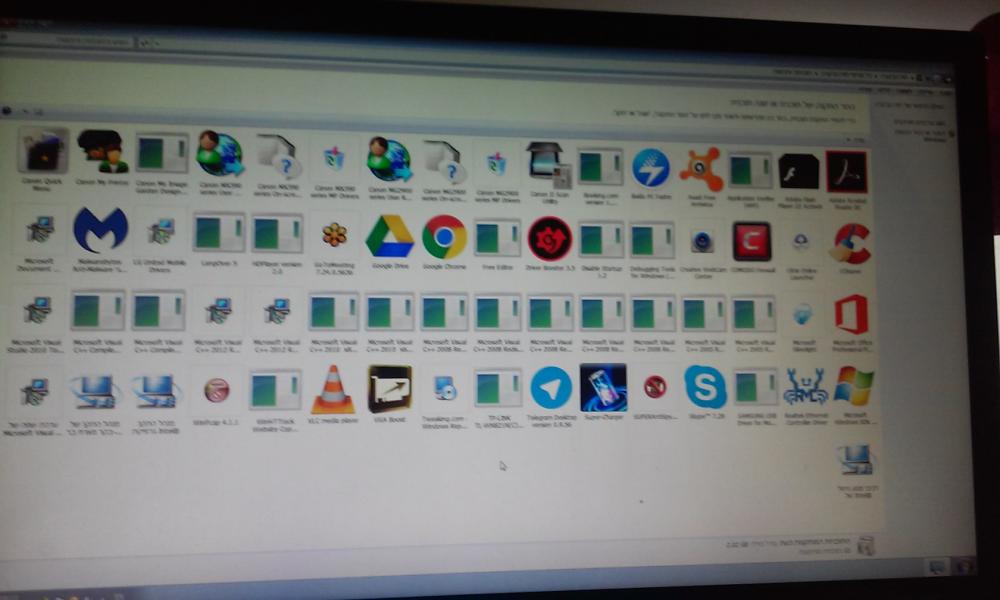Select the Microsoft Windows SDK flag icon
Image resolution: width=1000 pixels, height=600 pixels.
853,386
